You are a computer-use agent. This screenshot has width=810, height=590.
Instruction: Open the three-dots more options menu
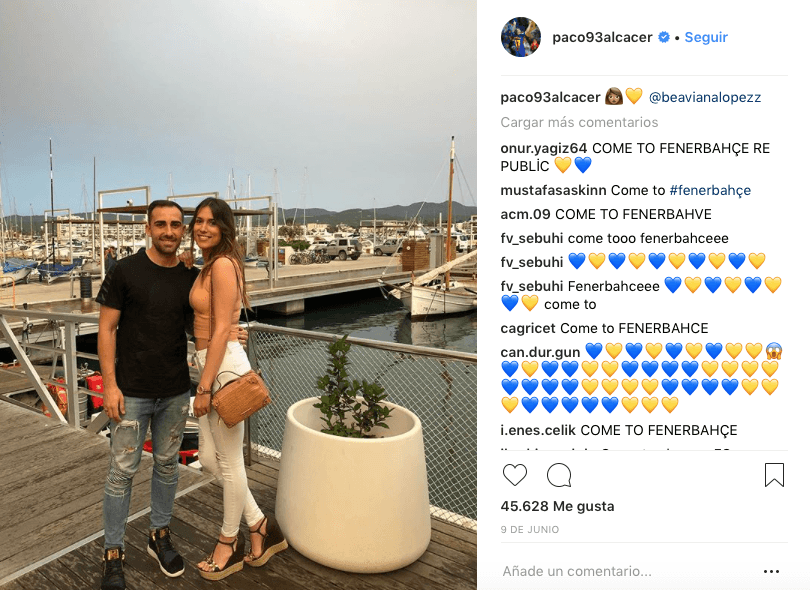pyautogui.click(x=771, y=571)
